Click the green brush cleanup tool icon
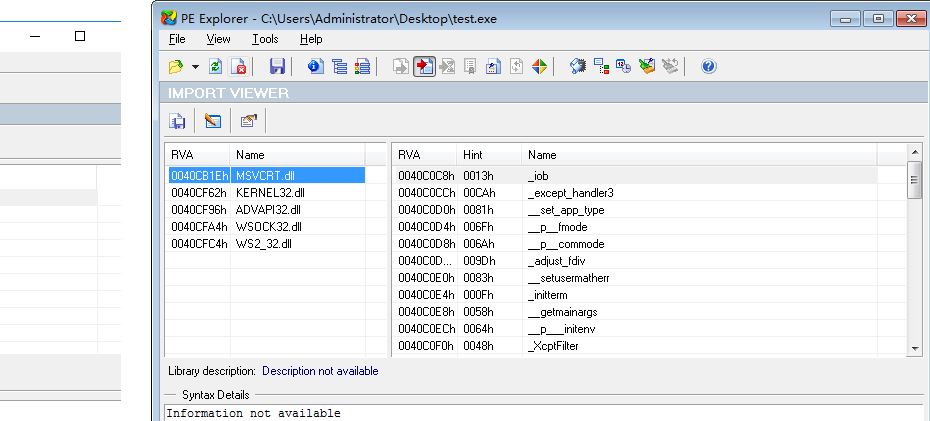Viewport: 930px width, 421px height. [x=647, y=66]
